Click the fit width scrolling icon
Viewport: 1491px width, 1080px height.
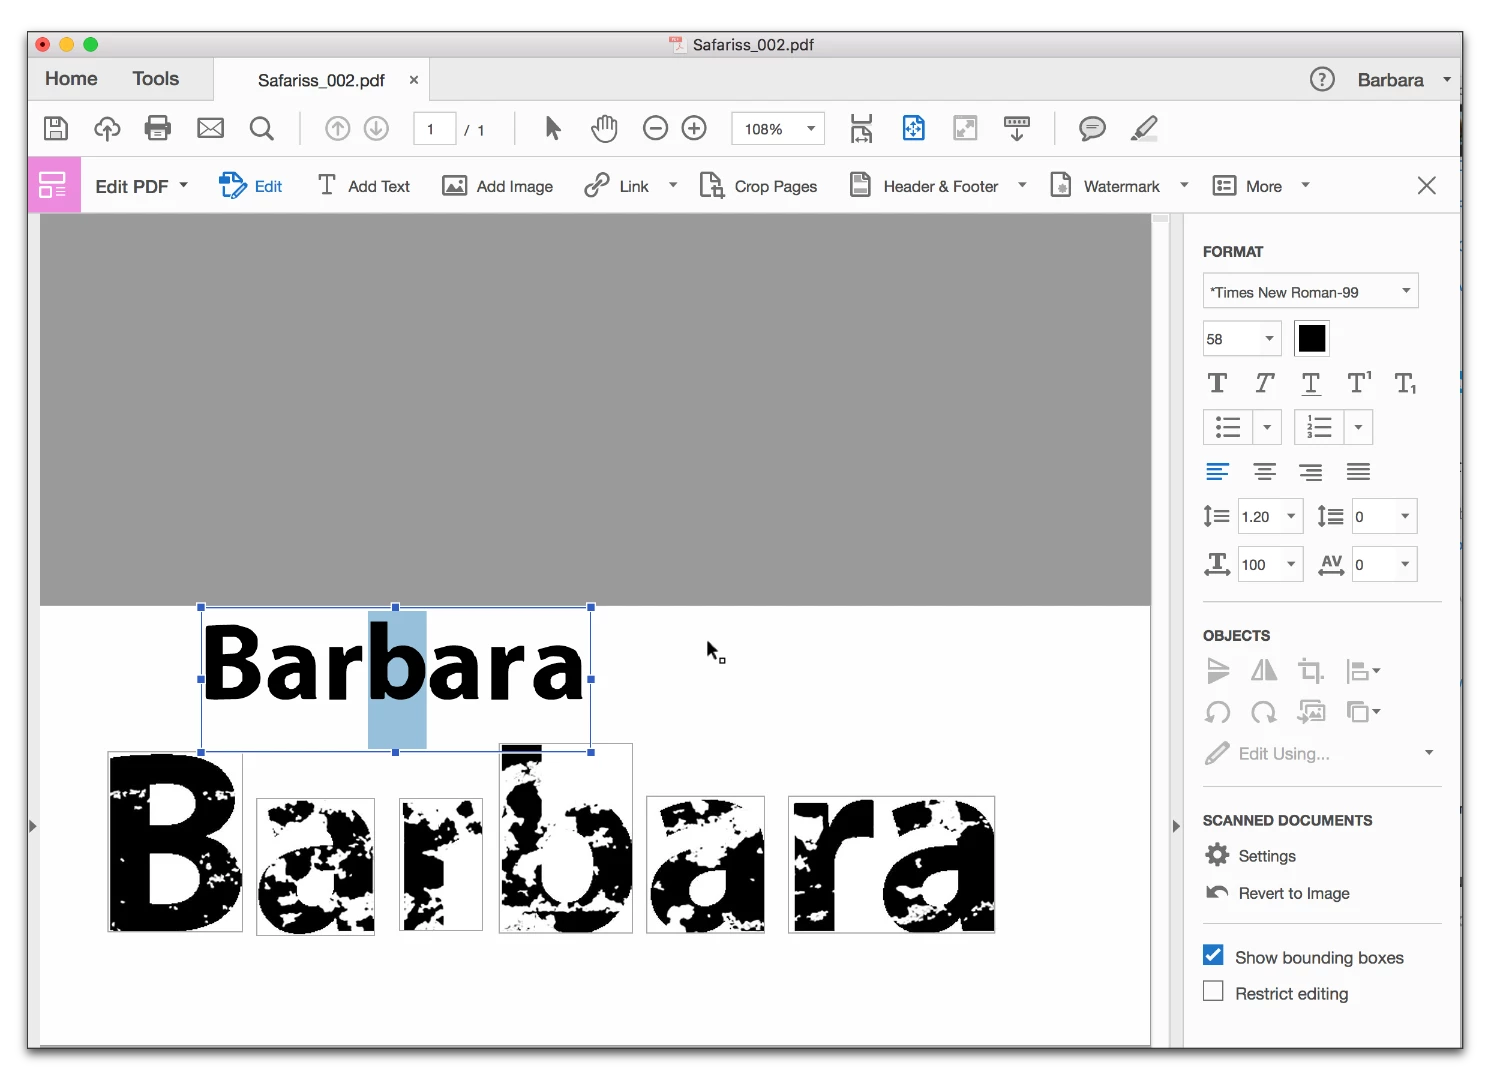point(861,128)
